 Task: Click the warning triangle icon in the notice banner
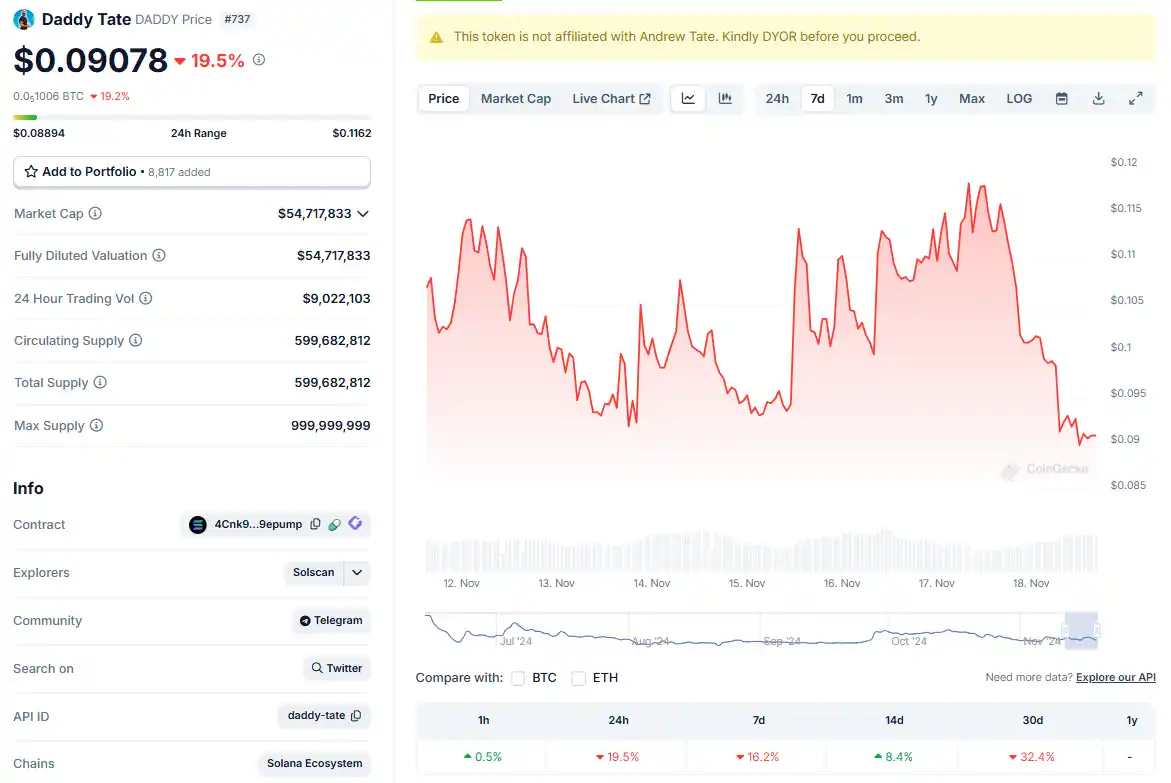point(437,37)
